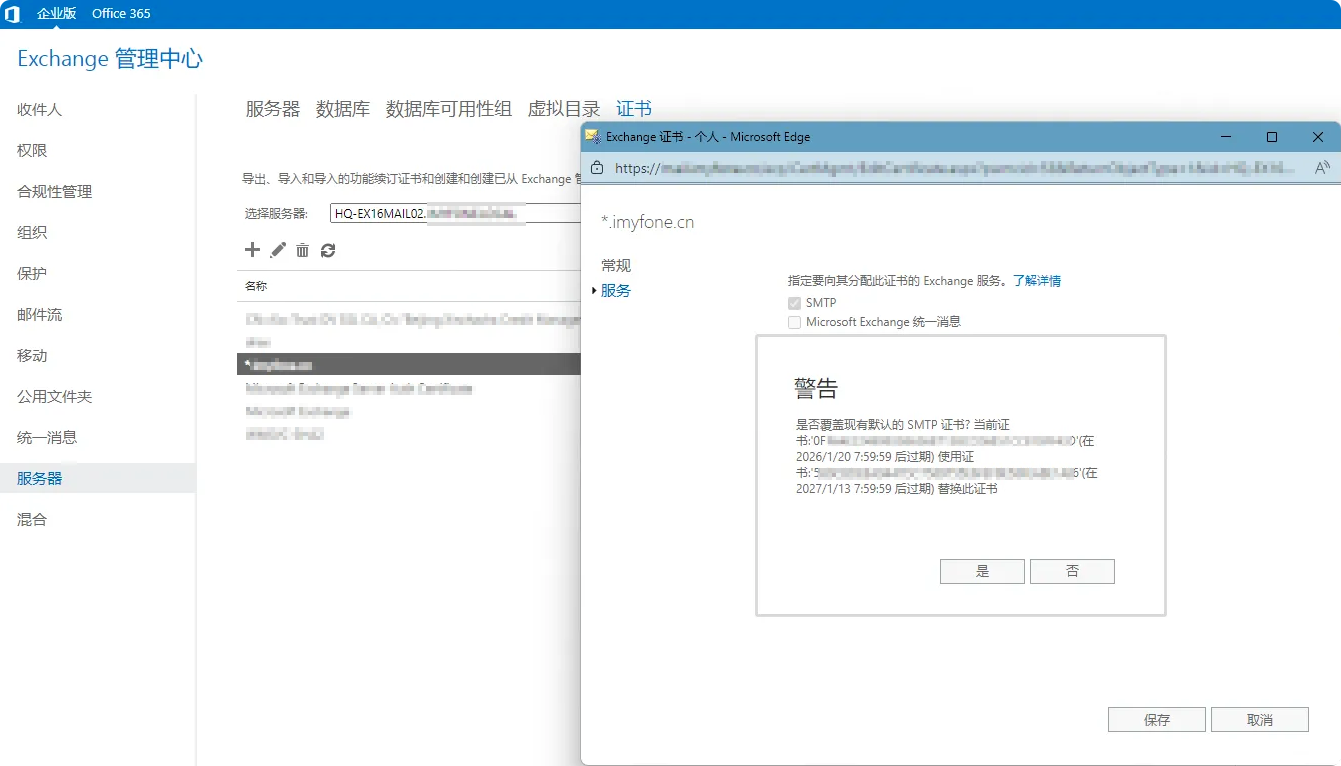Select the 服务 section in dialog

coord(616,291)
